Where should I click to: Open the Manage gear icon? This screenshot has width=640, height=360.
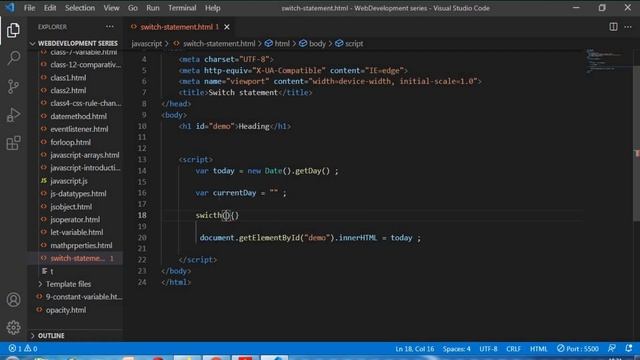tap(13, 327)
